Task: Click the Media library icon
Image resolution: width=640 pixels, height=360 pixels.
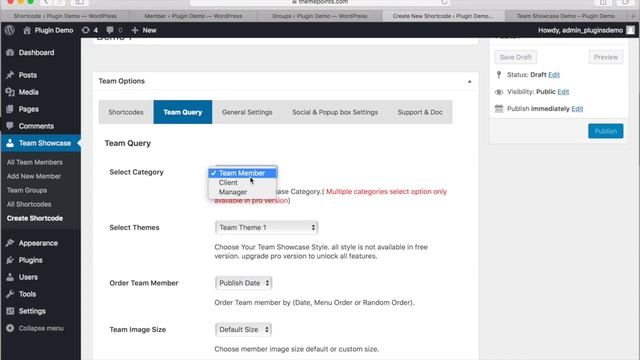Action: 10,92
